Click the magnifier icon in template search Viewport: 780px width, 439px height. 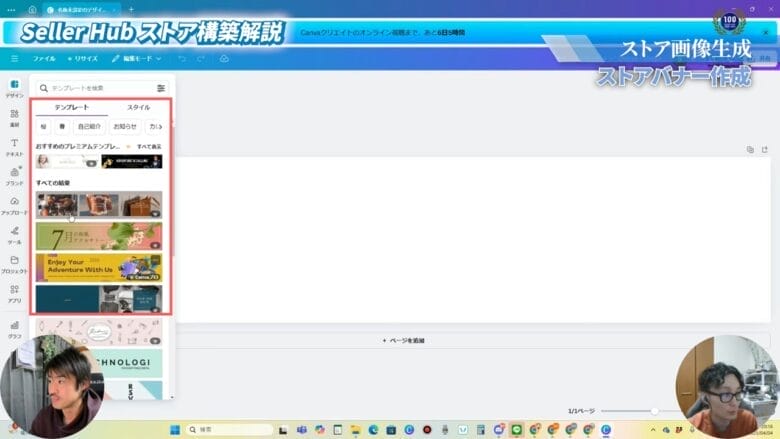point(44,88)
